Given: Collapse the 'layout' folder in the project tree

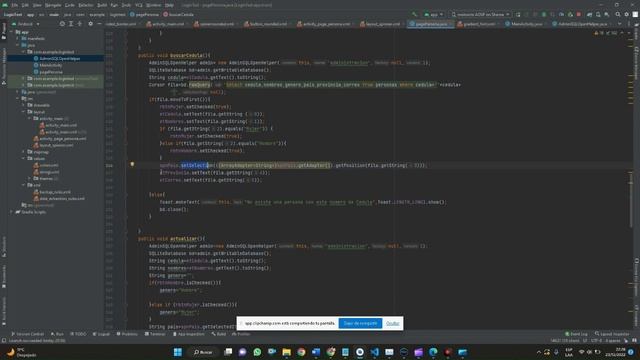Looking at the screenshot, I should (24, 111).
